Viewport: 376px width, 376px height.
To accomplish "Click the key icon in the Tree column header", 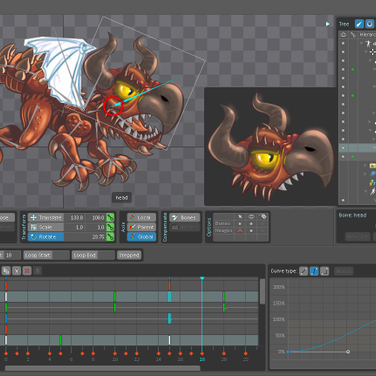I will [x=353, y=35].
